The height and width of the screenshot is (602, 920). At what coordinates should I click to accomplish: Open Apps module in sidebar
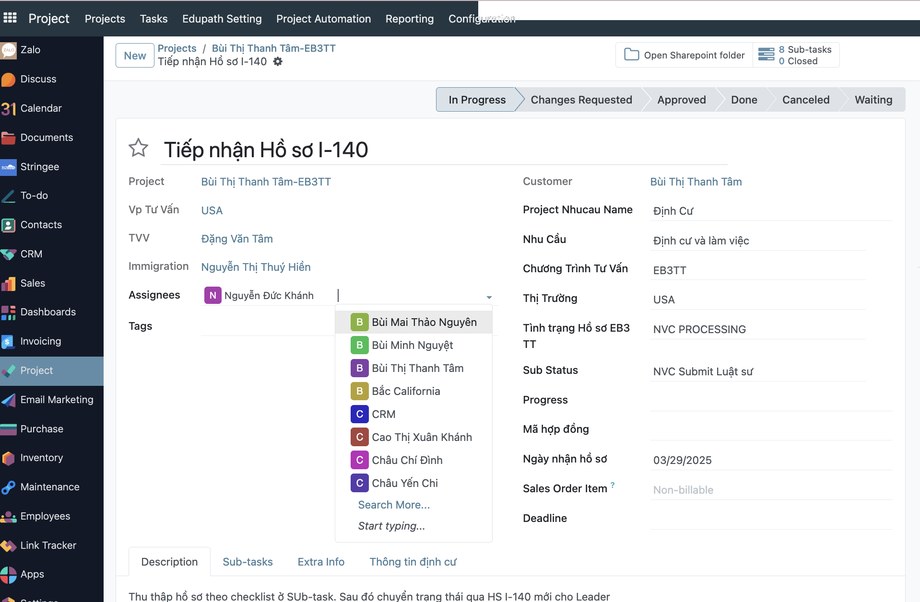52,574
